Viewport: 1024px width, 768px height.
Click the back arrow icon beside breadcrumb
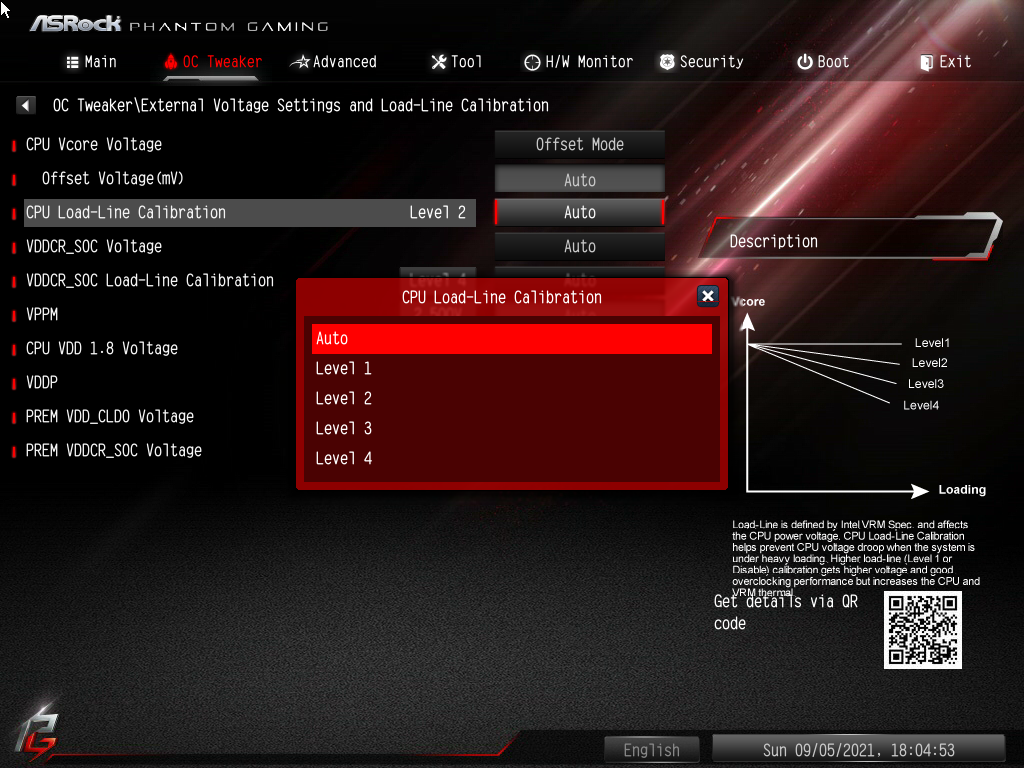[25, 105]
